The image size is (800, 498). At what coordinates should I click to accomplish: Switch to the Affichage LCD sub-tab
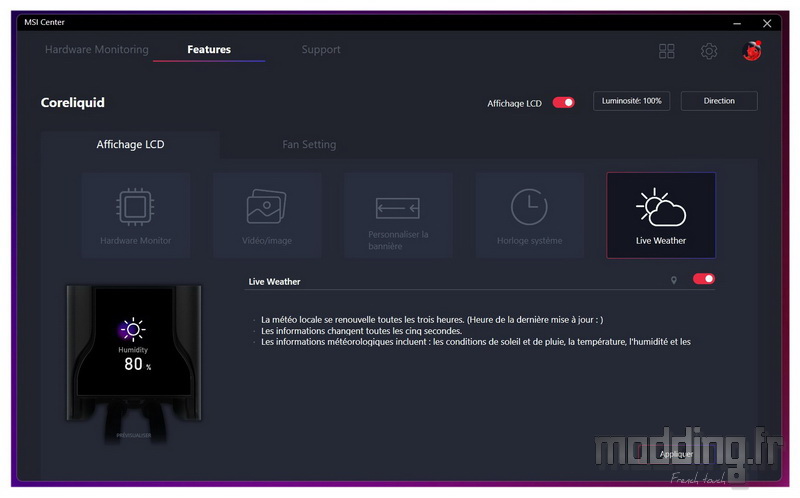coord(131,144)
